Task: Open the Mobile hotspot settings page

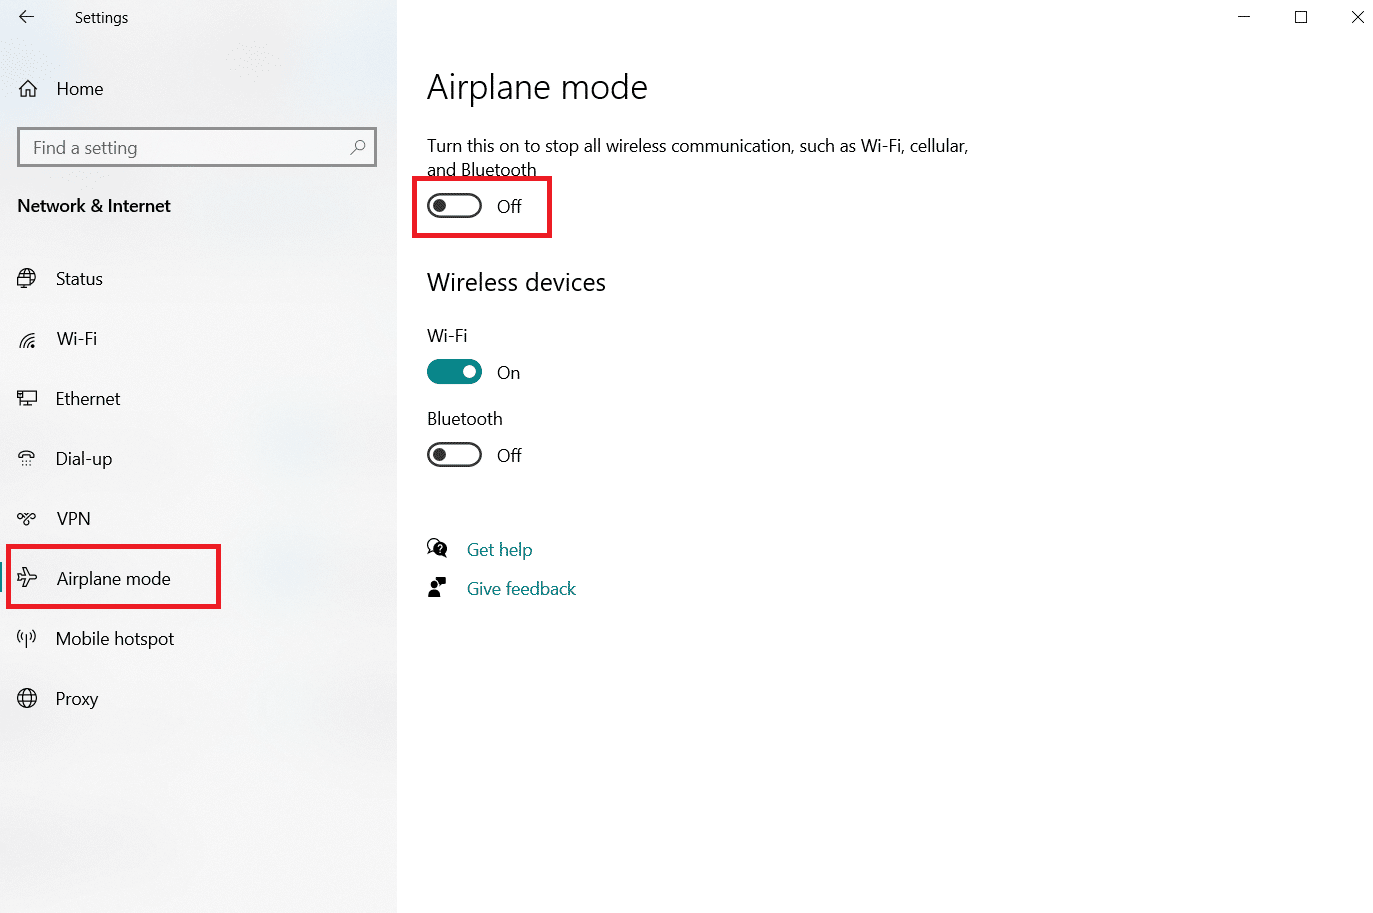Action: 115,638
